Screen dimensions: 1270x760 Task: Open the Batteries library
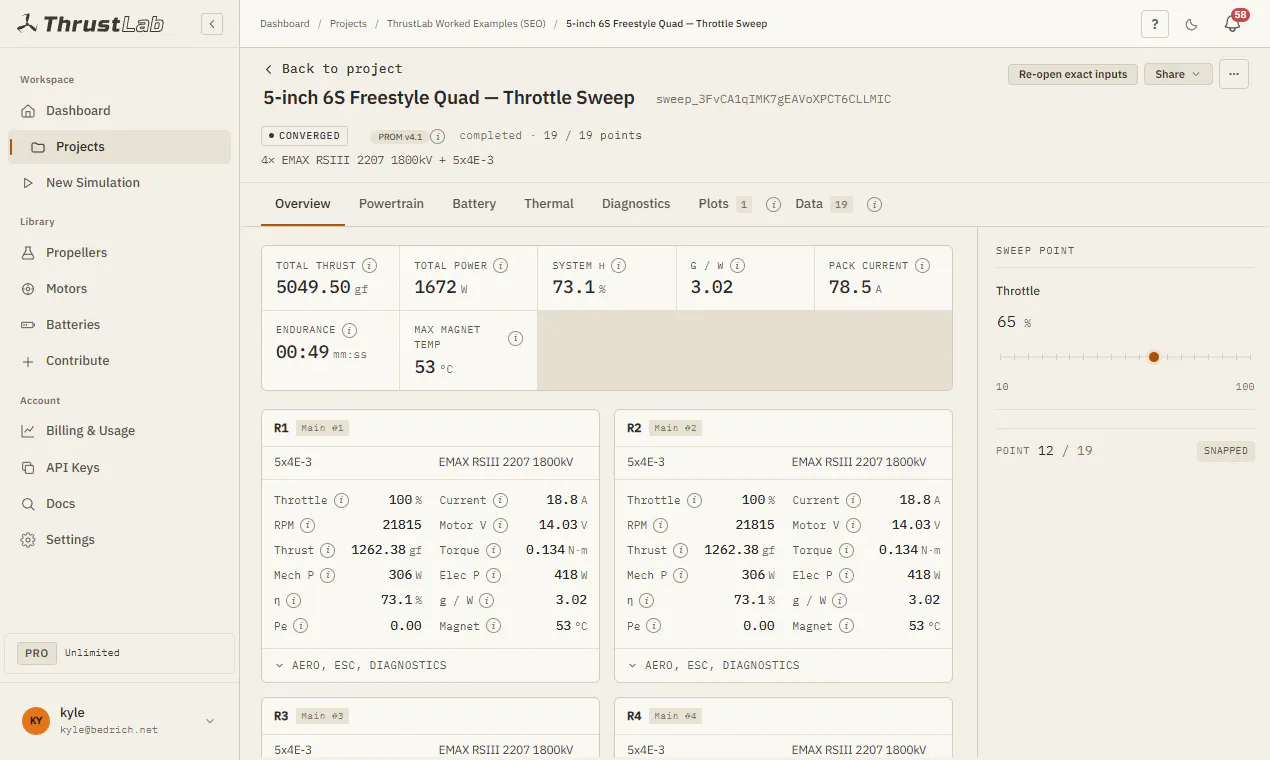[x=120, y=325]
